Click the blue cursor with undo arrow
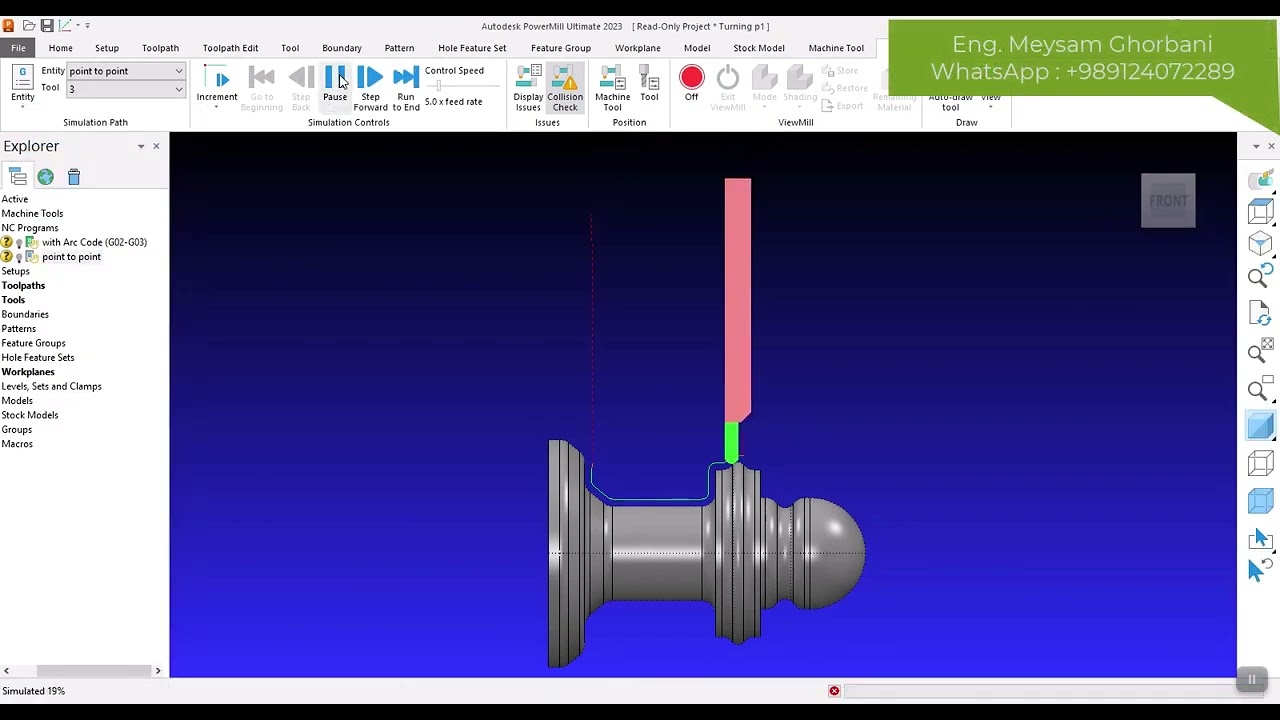This screenshot has height=720, width=1280. coord(1258,569)
